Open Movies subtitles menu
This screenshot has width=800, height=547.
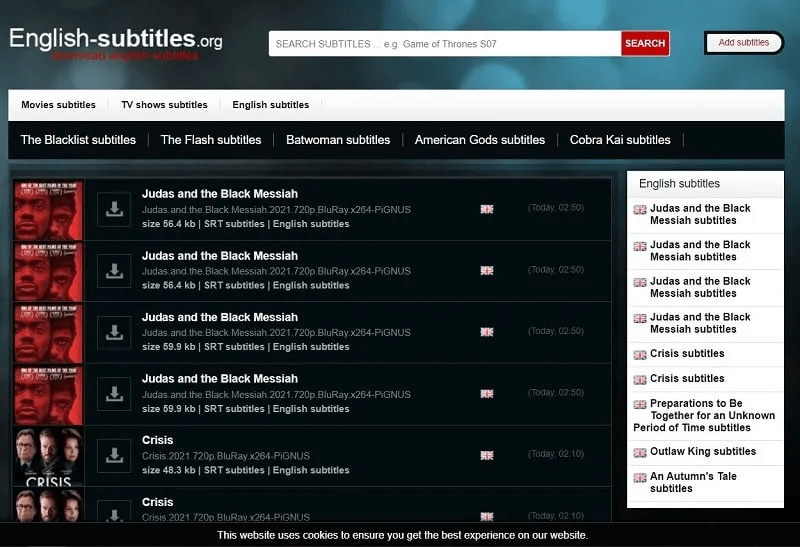click(x=58, y=105)
